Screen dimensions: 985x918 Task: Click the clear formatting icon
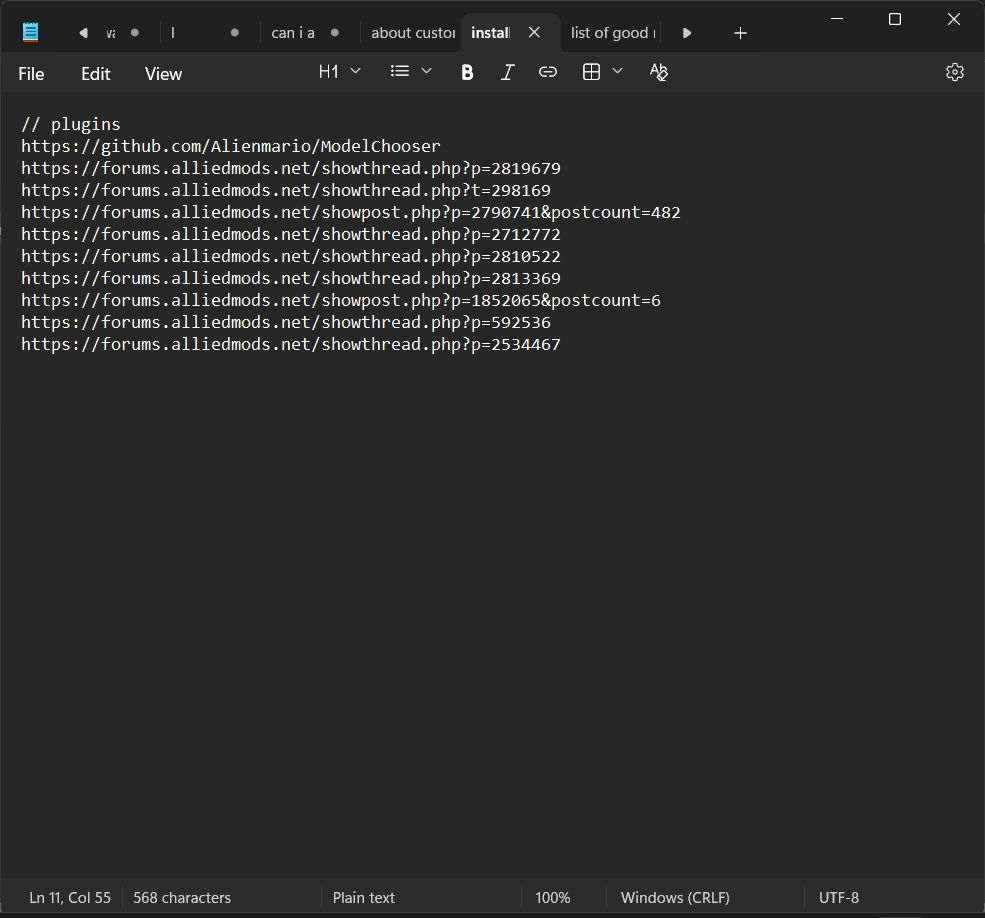(658, 72)
